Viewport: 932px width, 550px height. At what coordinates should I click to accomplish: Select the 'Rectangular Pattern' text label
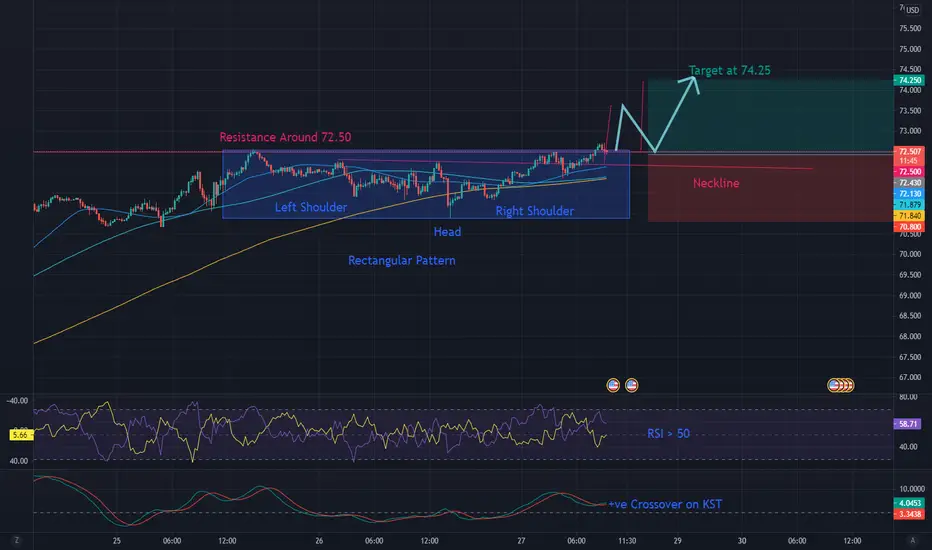402,260
